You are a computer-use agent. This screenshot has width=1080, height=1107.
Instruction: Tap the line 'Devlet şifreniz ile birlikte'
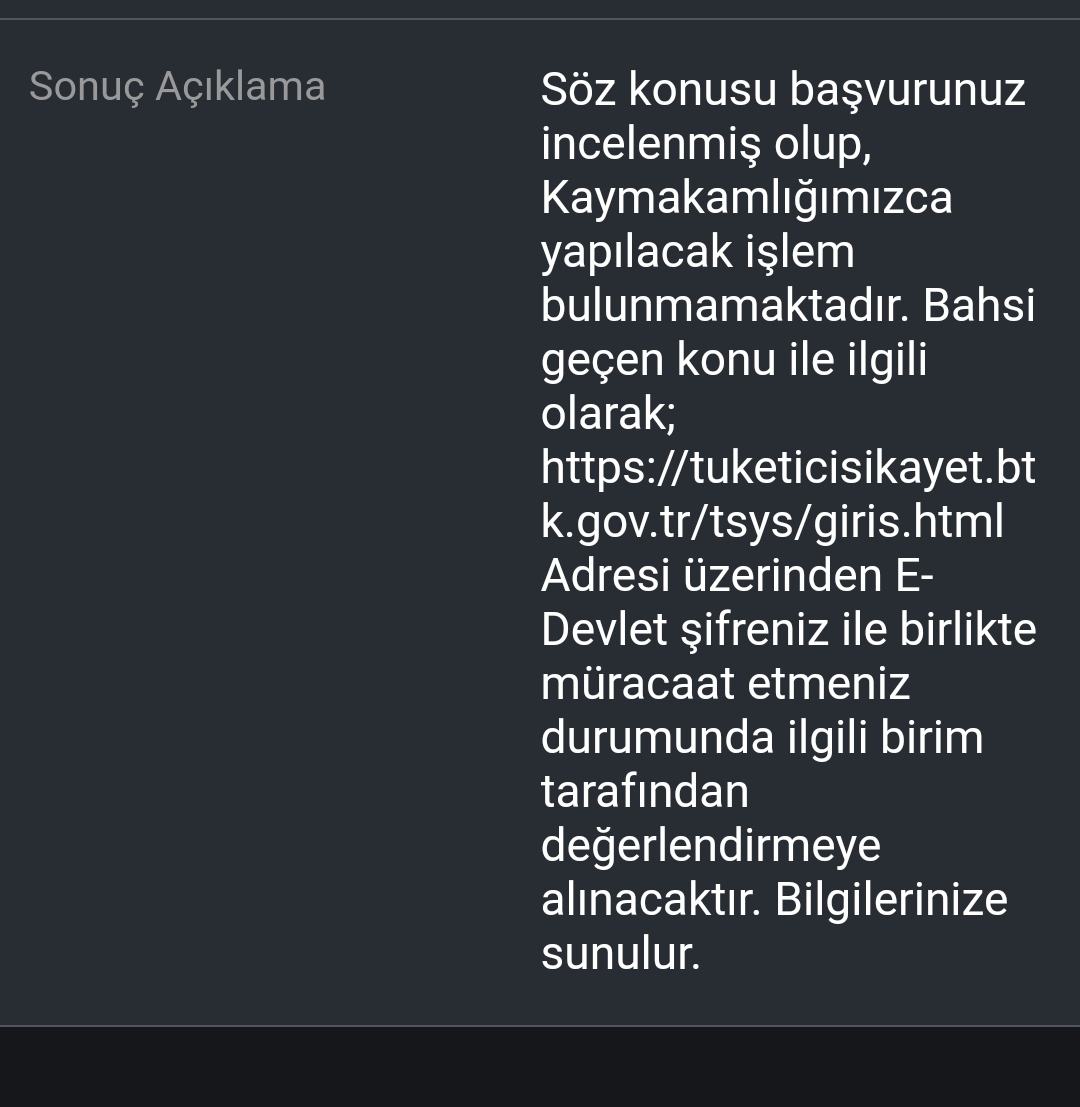tap(788, 630)
